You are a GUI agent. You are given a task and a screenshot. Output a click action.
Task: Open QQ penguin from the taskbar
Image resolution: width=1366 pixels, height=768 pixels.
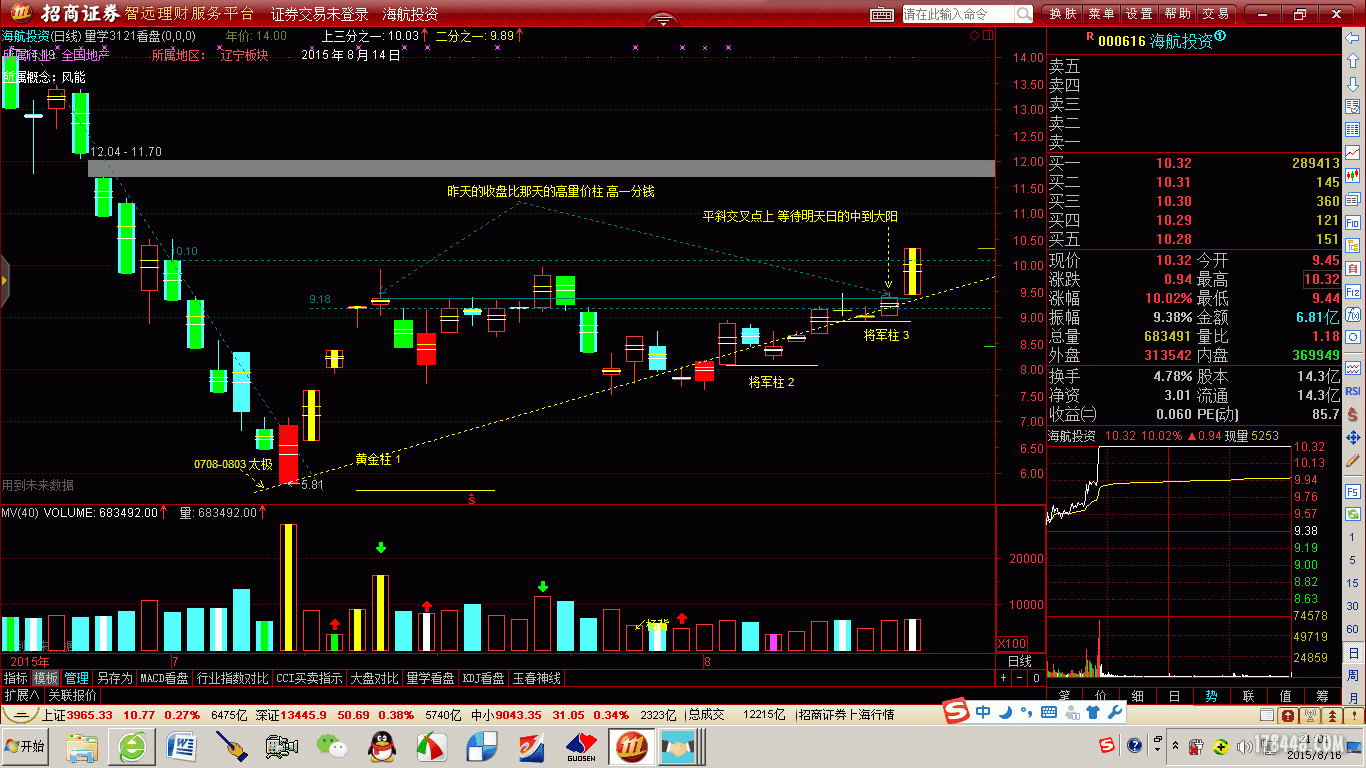380,746
